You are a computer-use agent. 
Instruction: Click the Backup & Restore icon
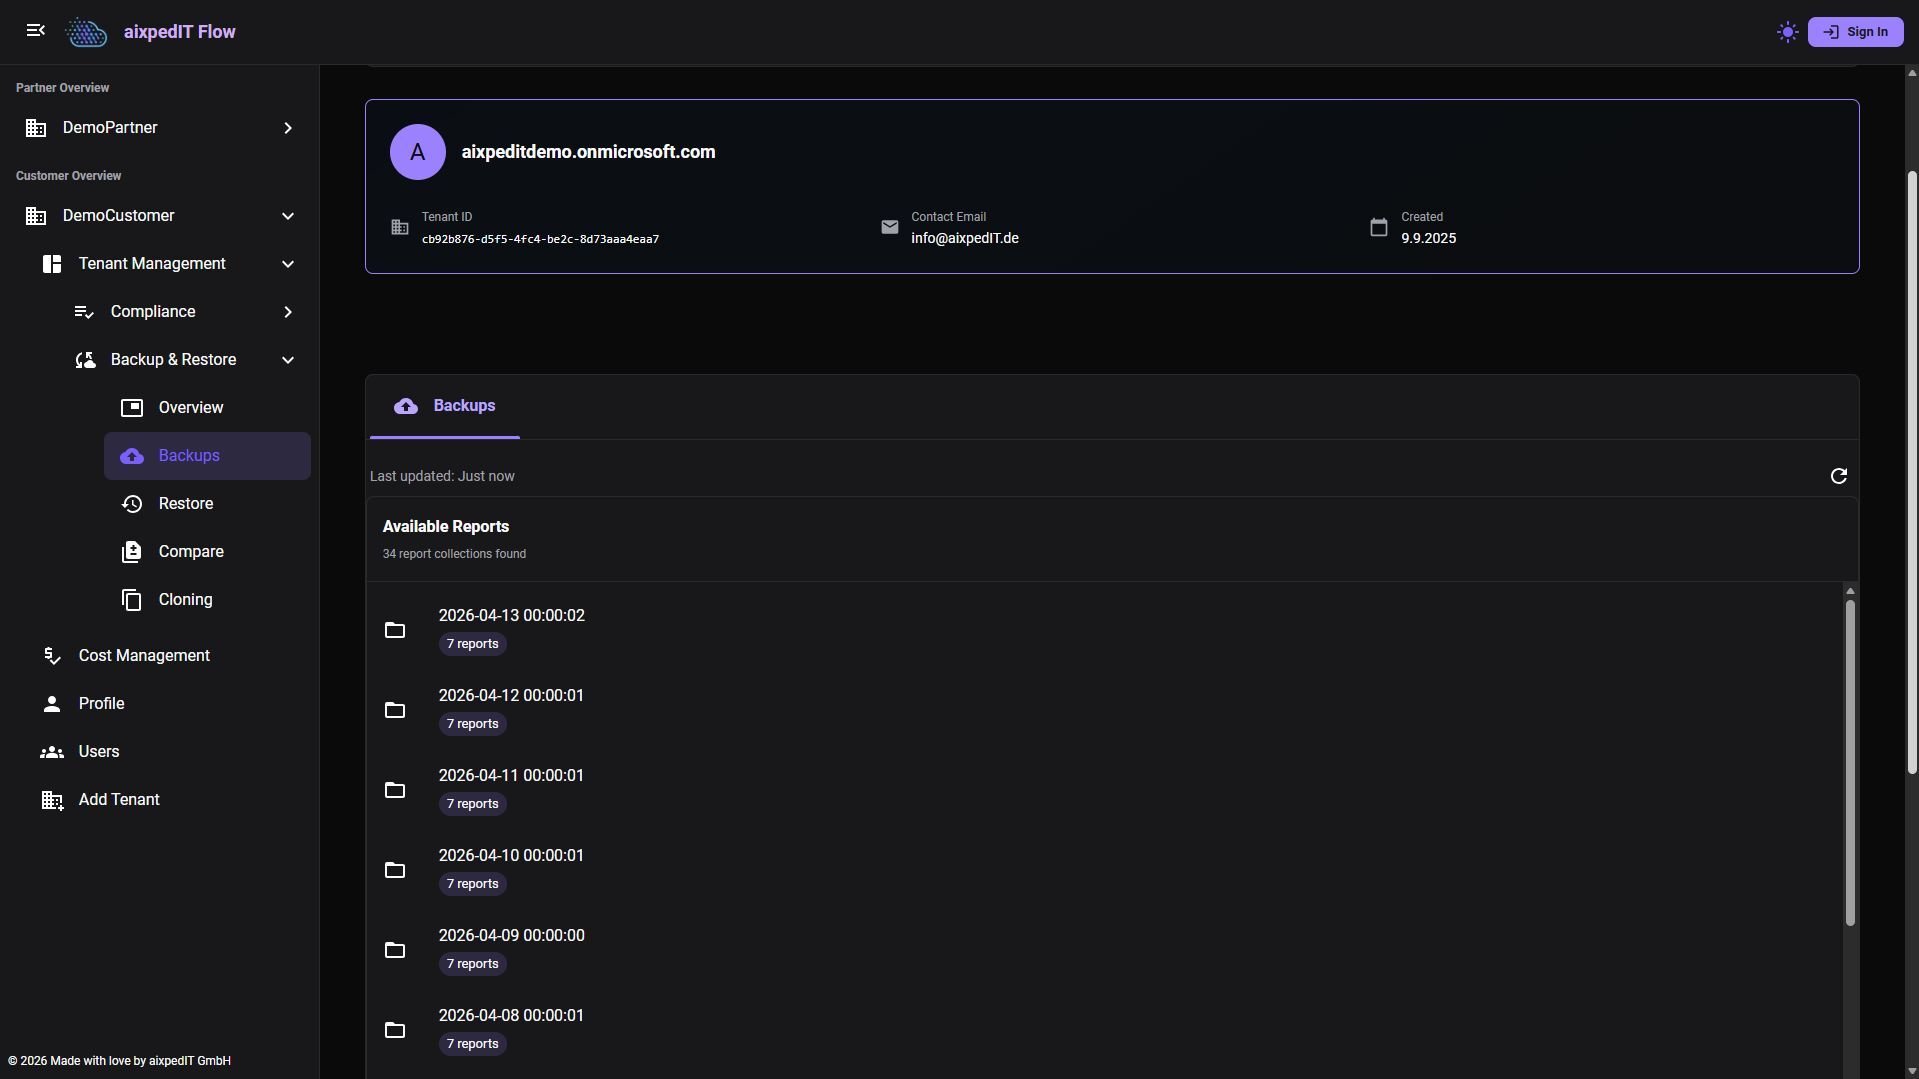(85, 360)
